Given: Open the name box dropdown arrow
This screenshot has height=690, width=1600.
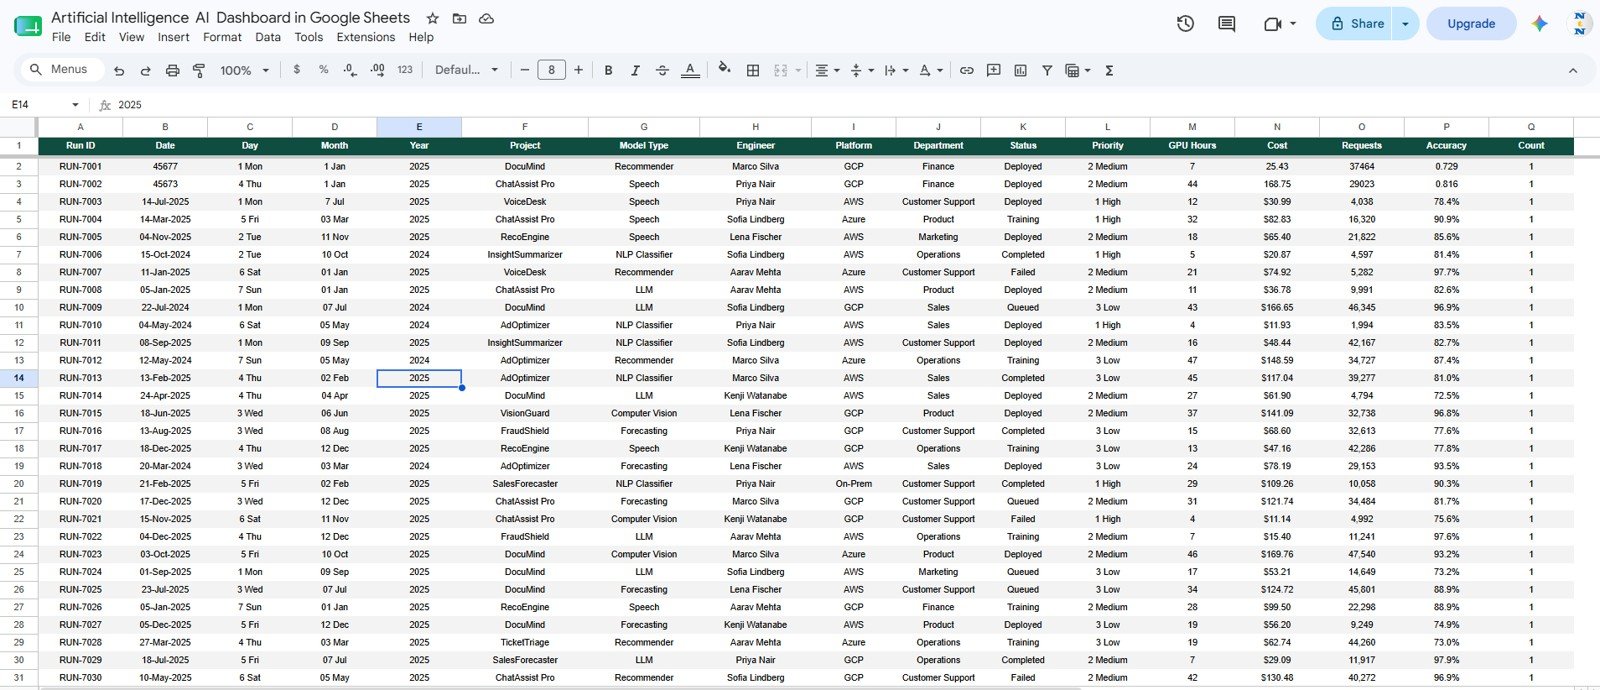Looking at the screenshot, I should tap(75, 105).
